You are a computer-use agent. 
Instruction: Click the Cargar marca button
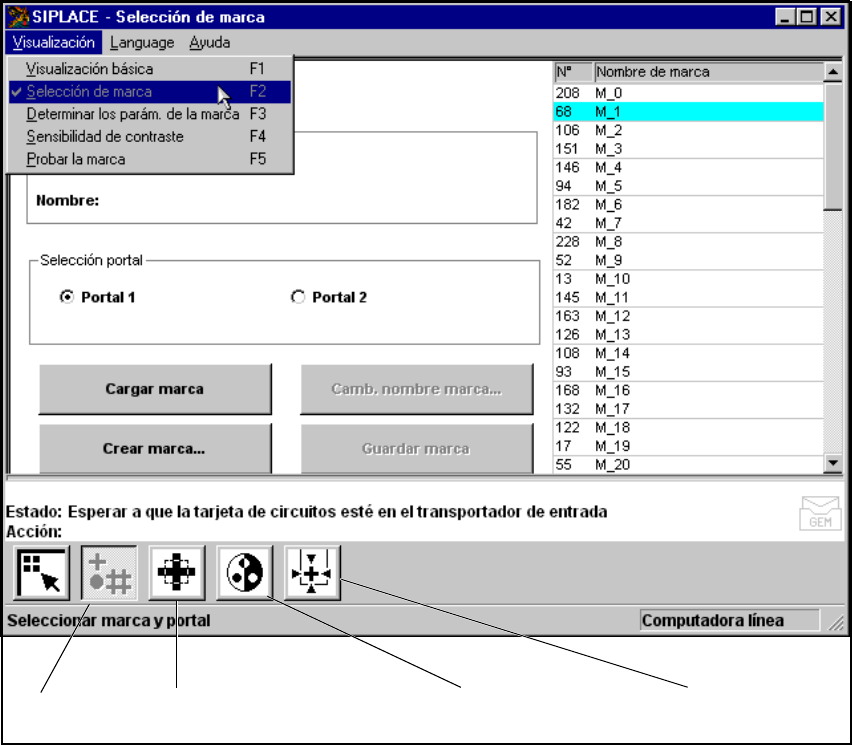click(x=155, y=389)
